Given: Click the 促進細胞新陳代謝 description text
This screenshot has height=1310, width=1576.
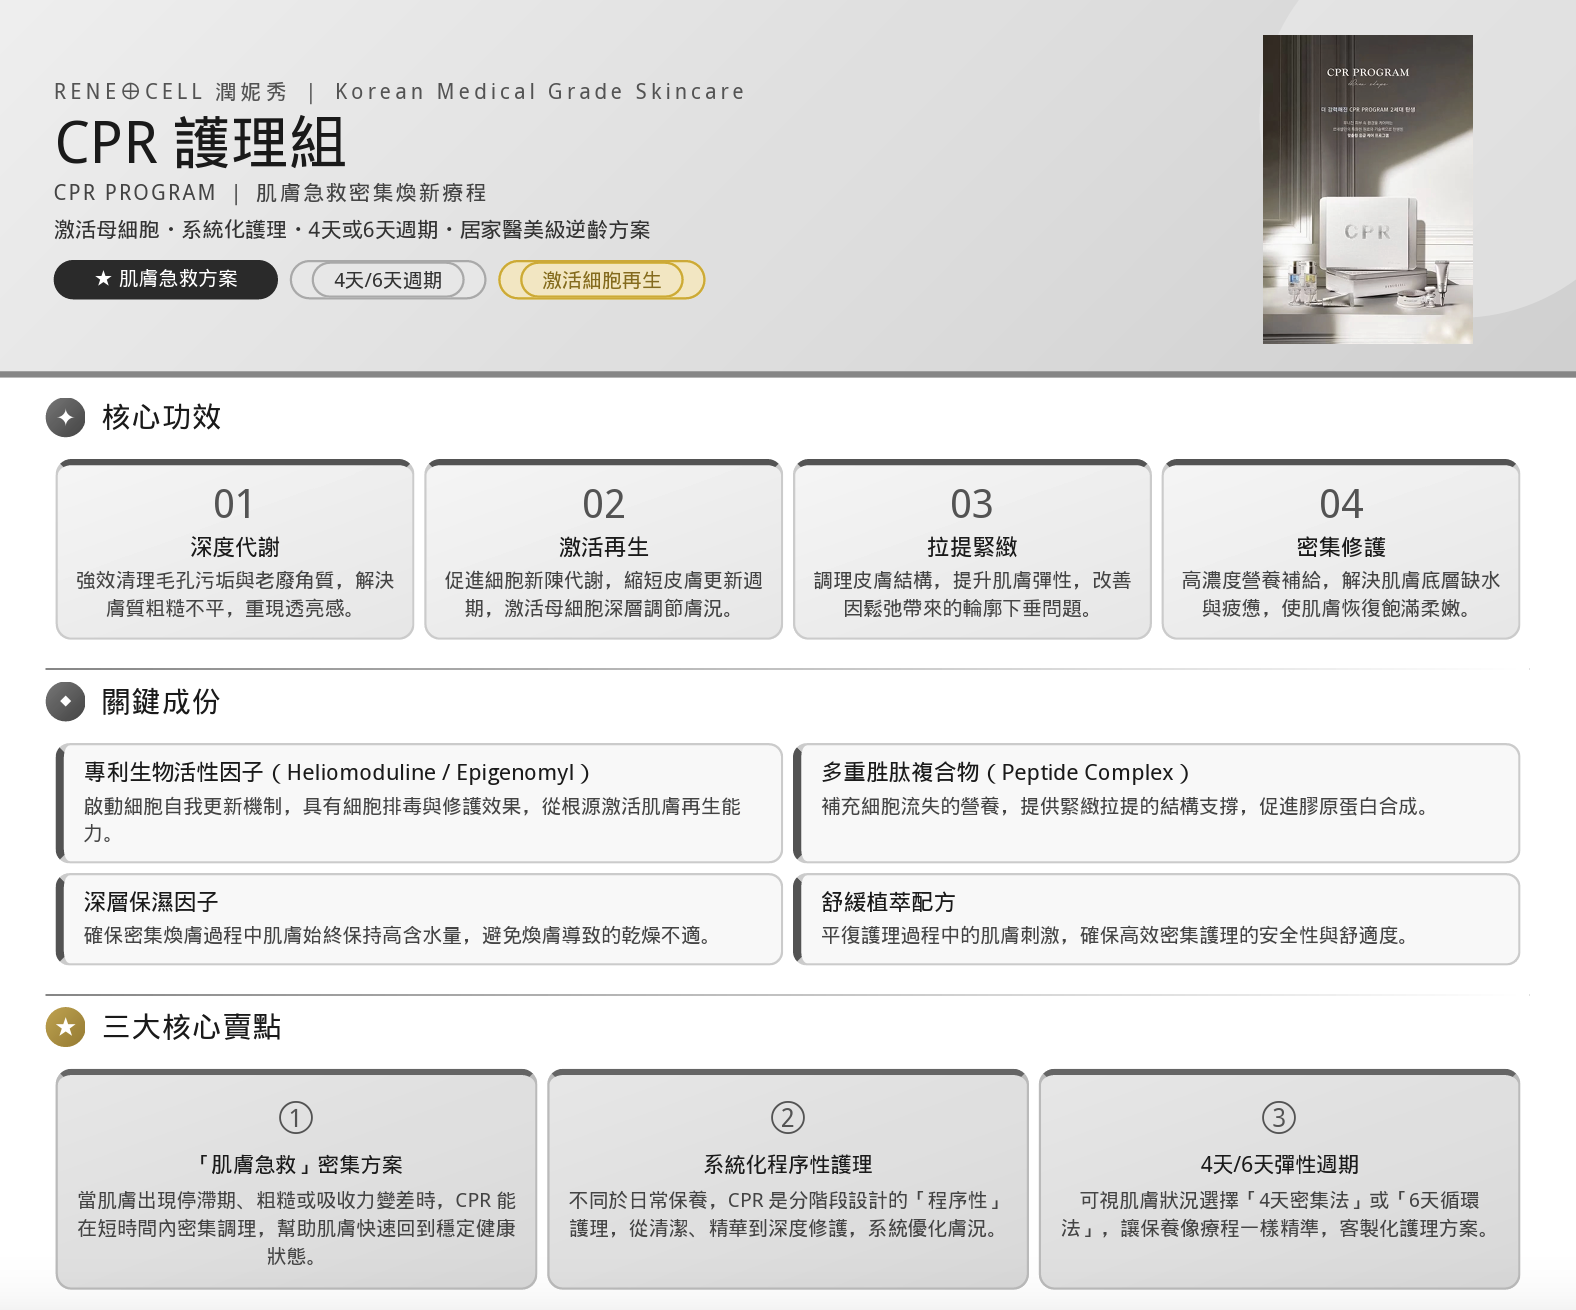Looking at the screenshot, I should pyautogui.click(x=603, y=594).
